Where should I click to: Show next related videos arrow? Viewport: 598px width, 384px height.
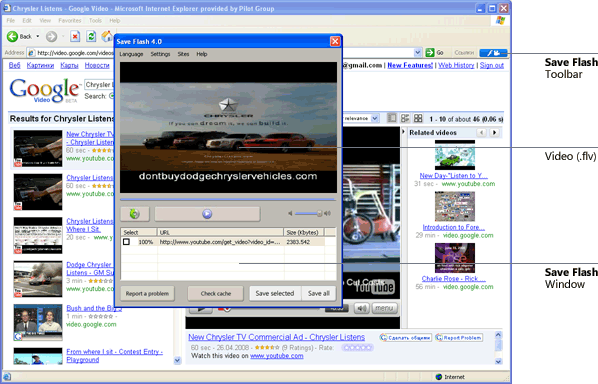pyautogui.click(x=495, y=132)
